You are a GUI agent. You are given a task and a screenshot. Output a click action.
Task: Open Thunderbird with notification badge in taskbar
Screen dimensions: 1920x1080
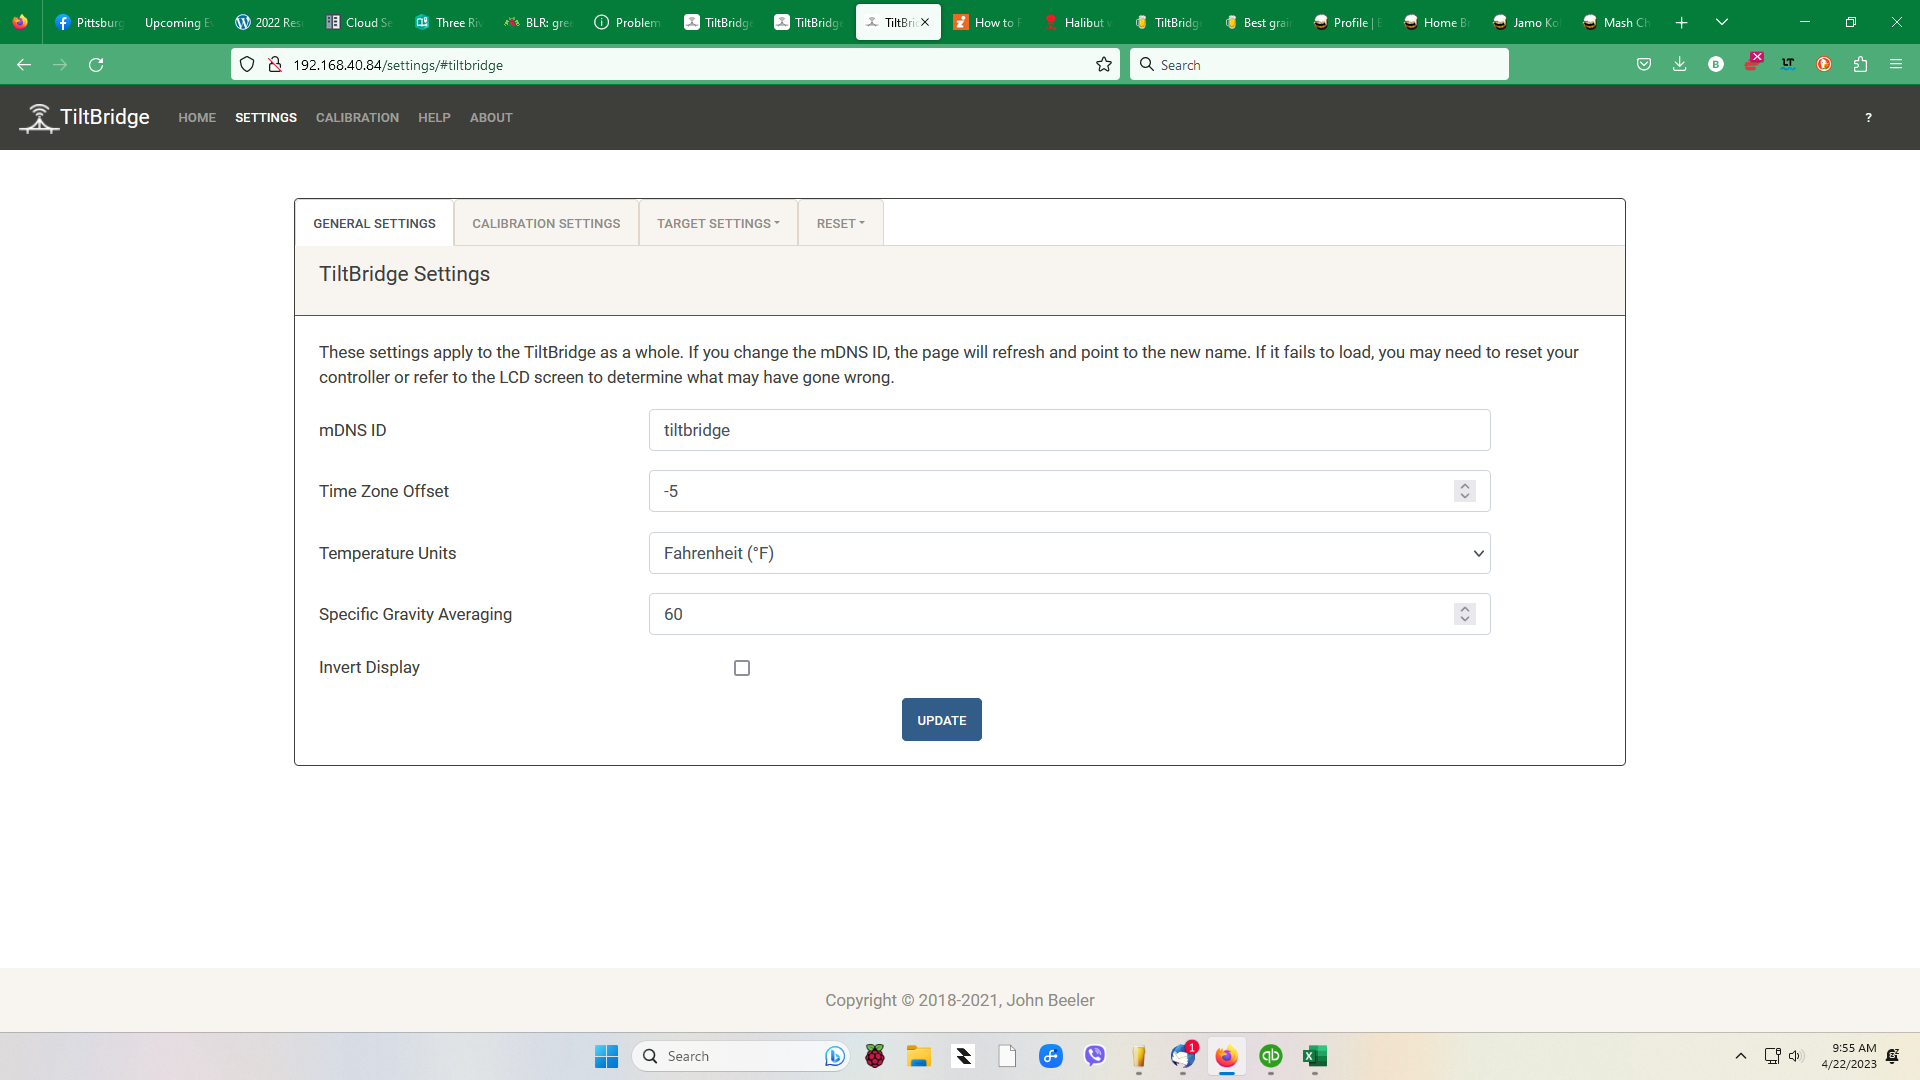(1183, 1056)
